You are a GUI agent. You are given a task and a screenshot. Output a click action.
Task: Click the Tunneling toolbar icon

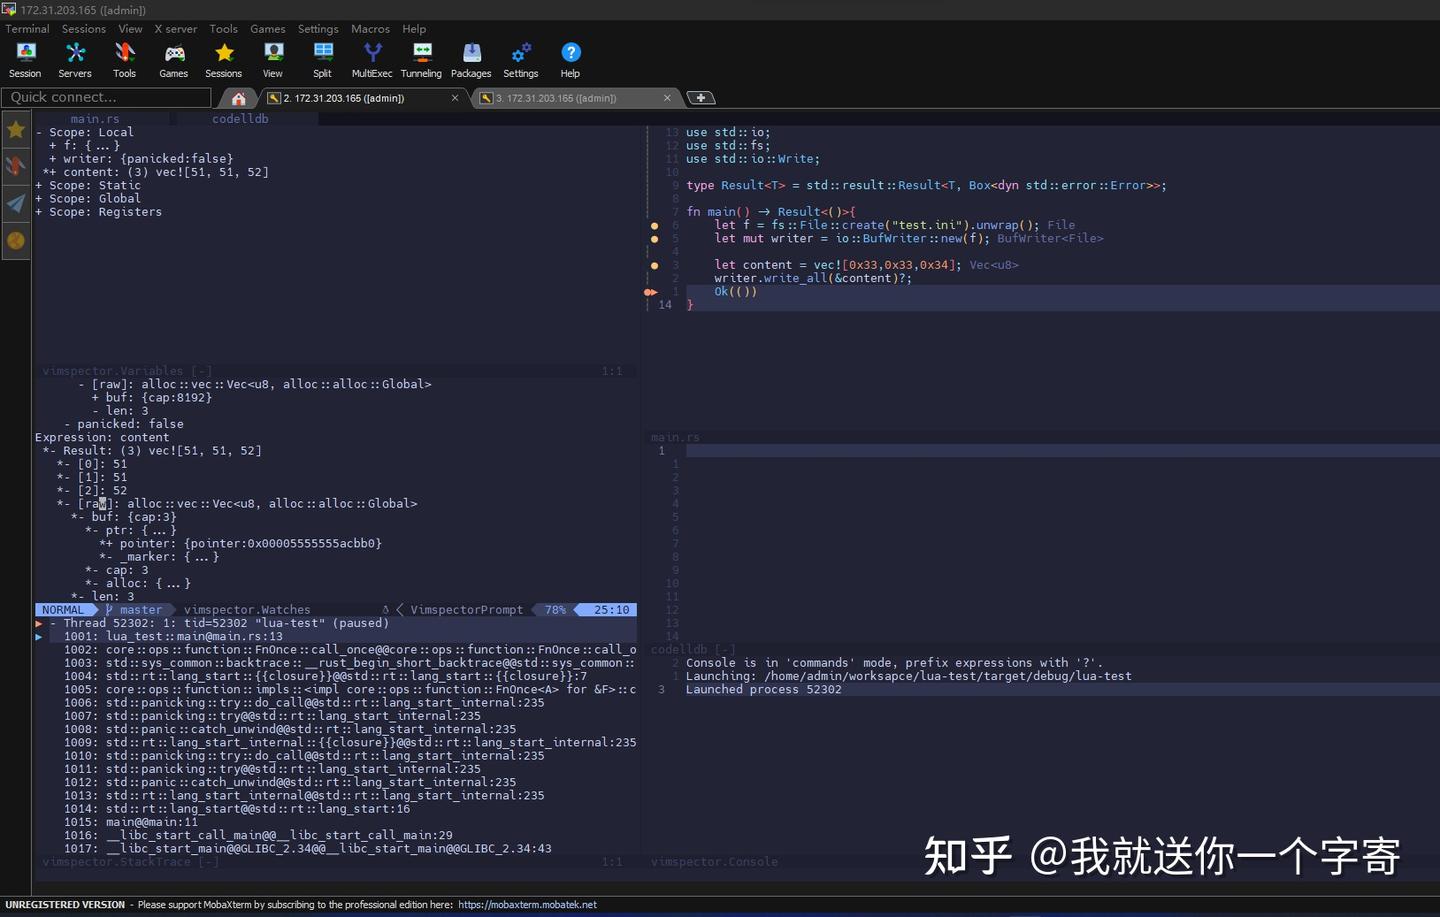pos(421,58)
